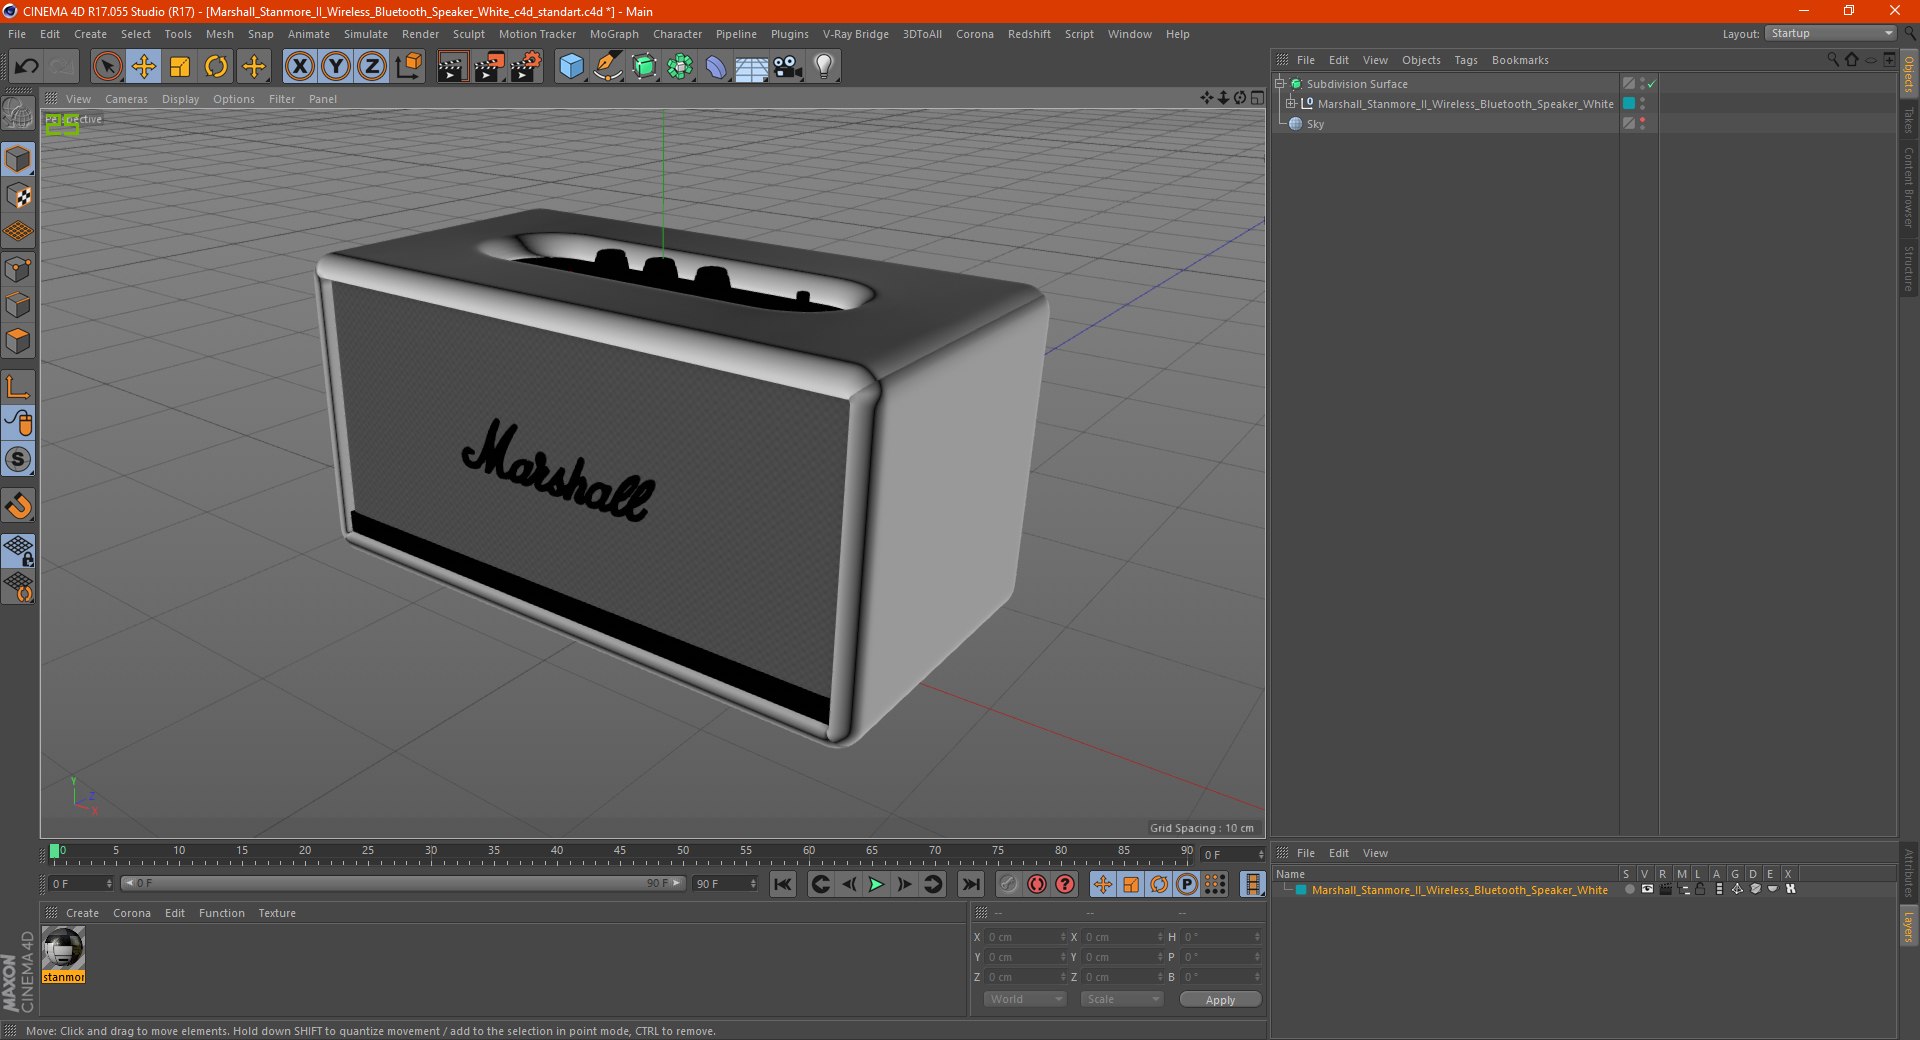The height and width of the screenshot is (1040, 1920).
Task: Go to end of animation
Action: pyautogui.click(x=970, y=884)
